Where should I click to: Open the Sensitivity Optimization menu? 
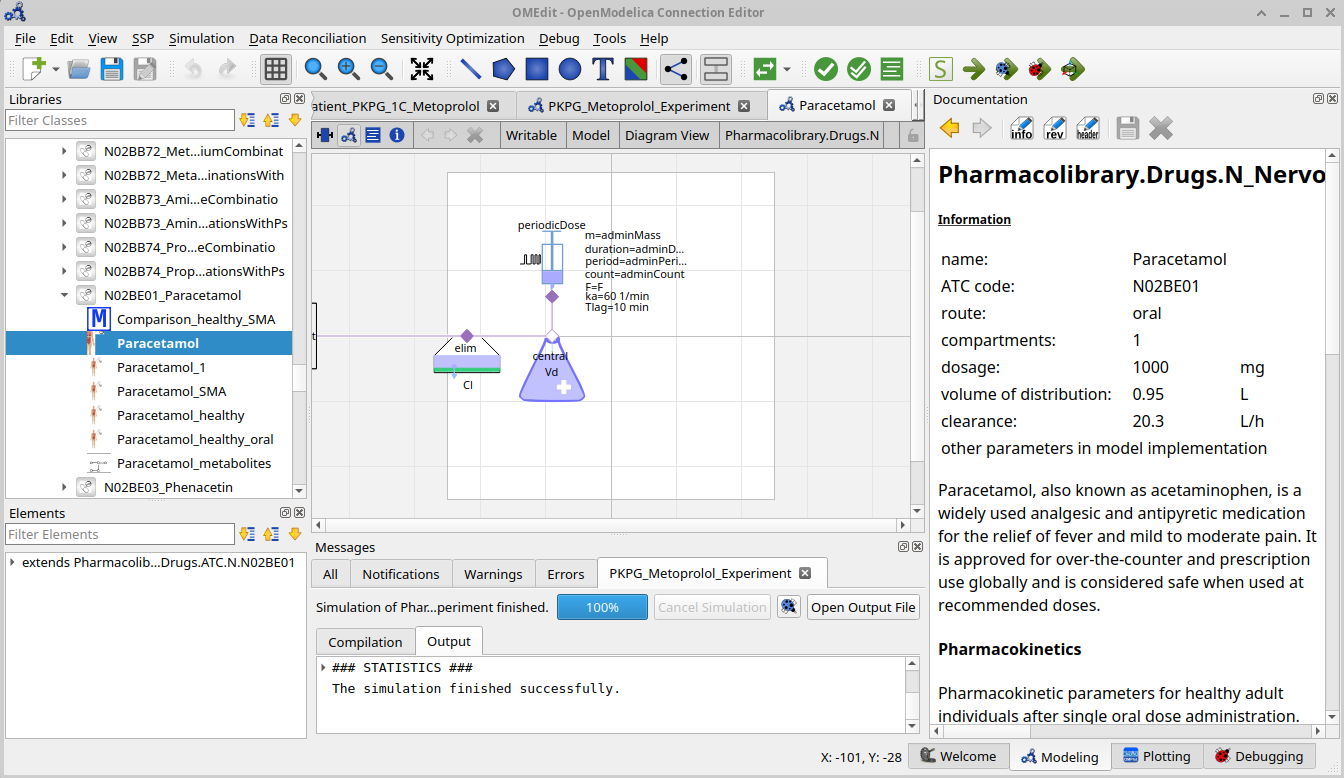click(452, 38)
